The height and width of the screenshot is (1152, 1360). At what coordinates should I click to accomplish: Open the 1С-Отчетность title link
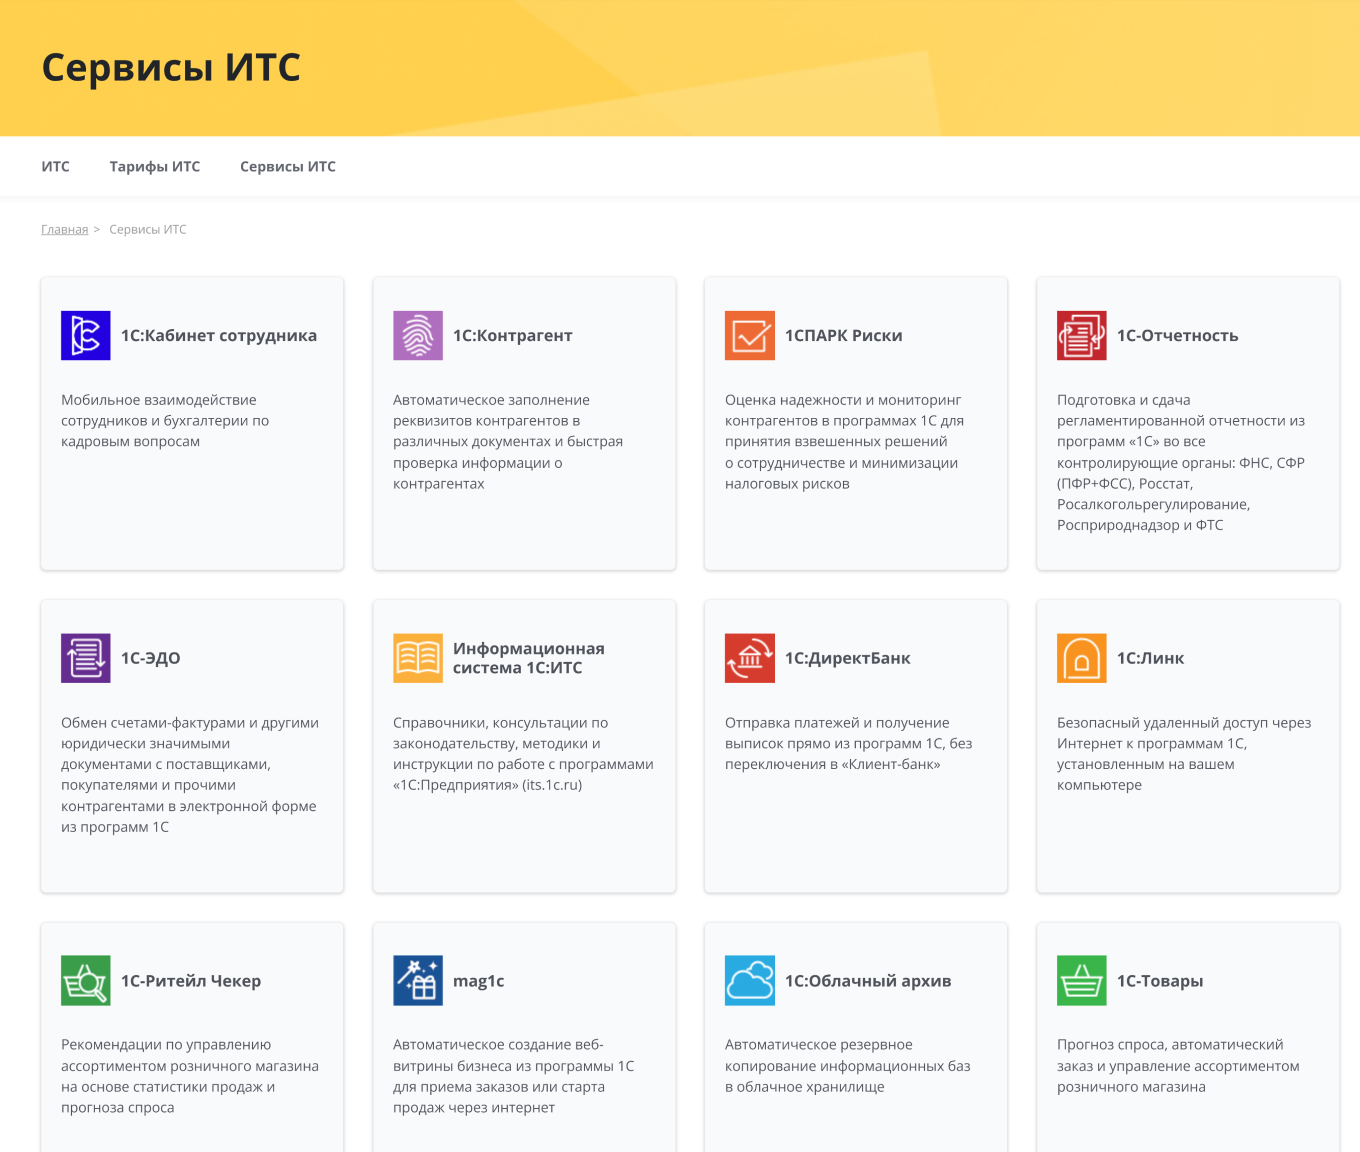pos(1178,336)
